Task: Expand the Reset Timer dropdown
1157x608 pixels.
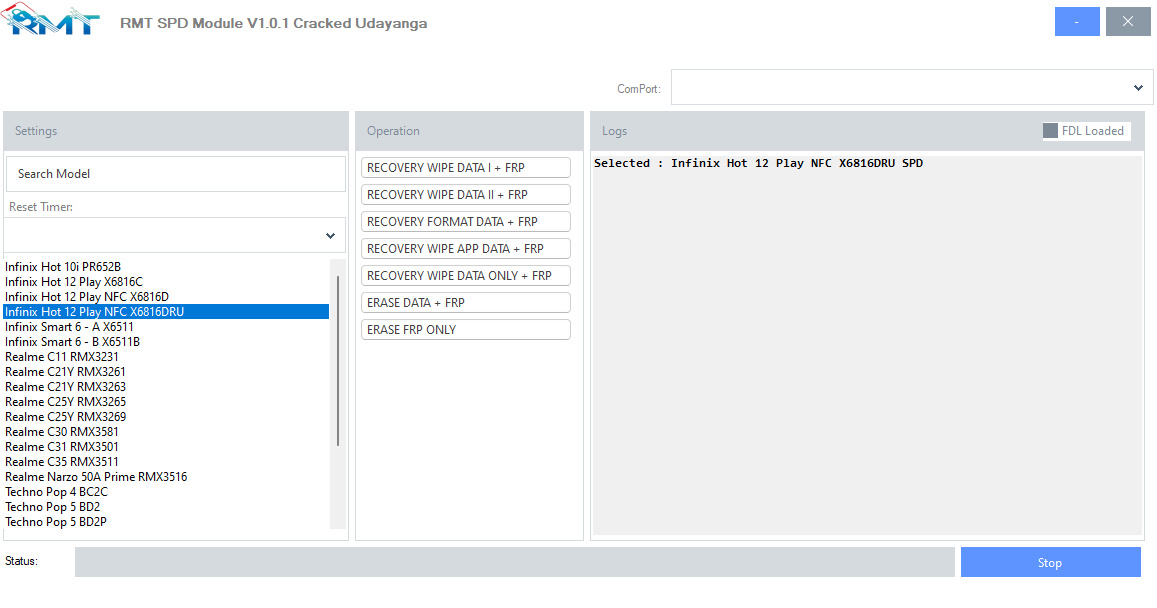Action: coord(175,235)
